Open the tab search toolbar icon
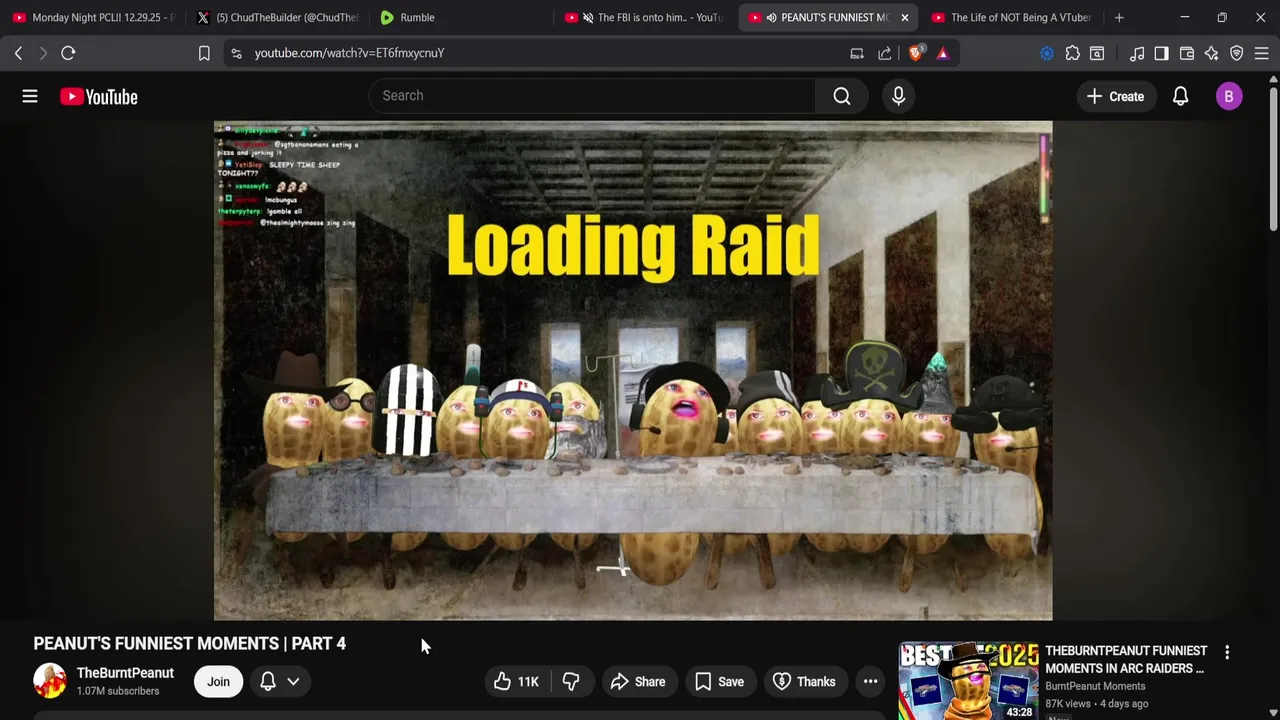Image resolution: width=1280 pixels, height=720 pixels. pyautogui.click(x=1097, y=53)
